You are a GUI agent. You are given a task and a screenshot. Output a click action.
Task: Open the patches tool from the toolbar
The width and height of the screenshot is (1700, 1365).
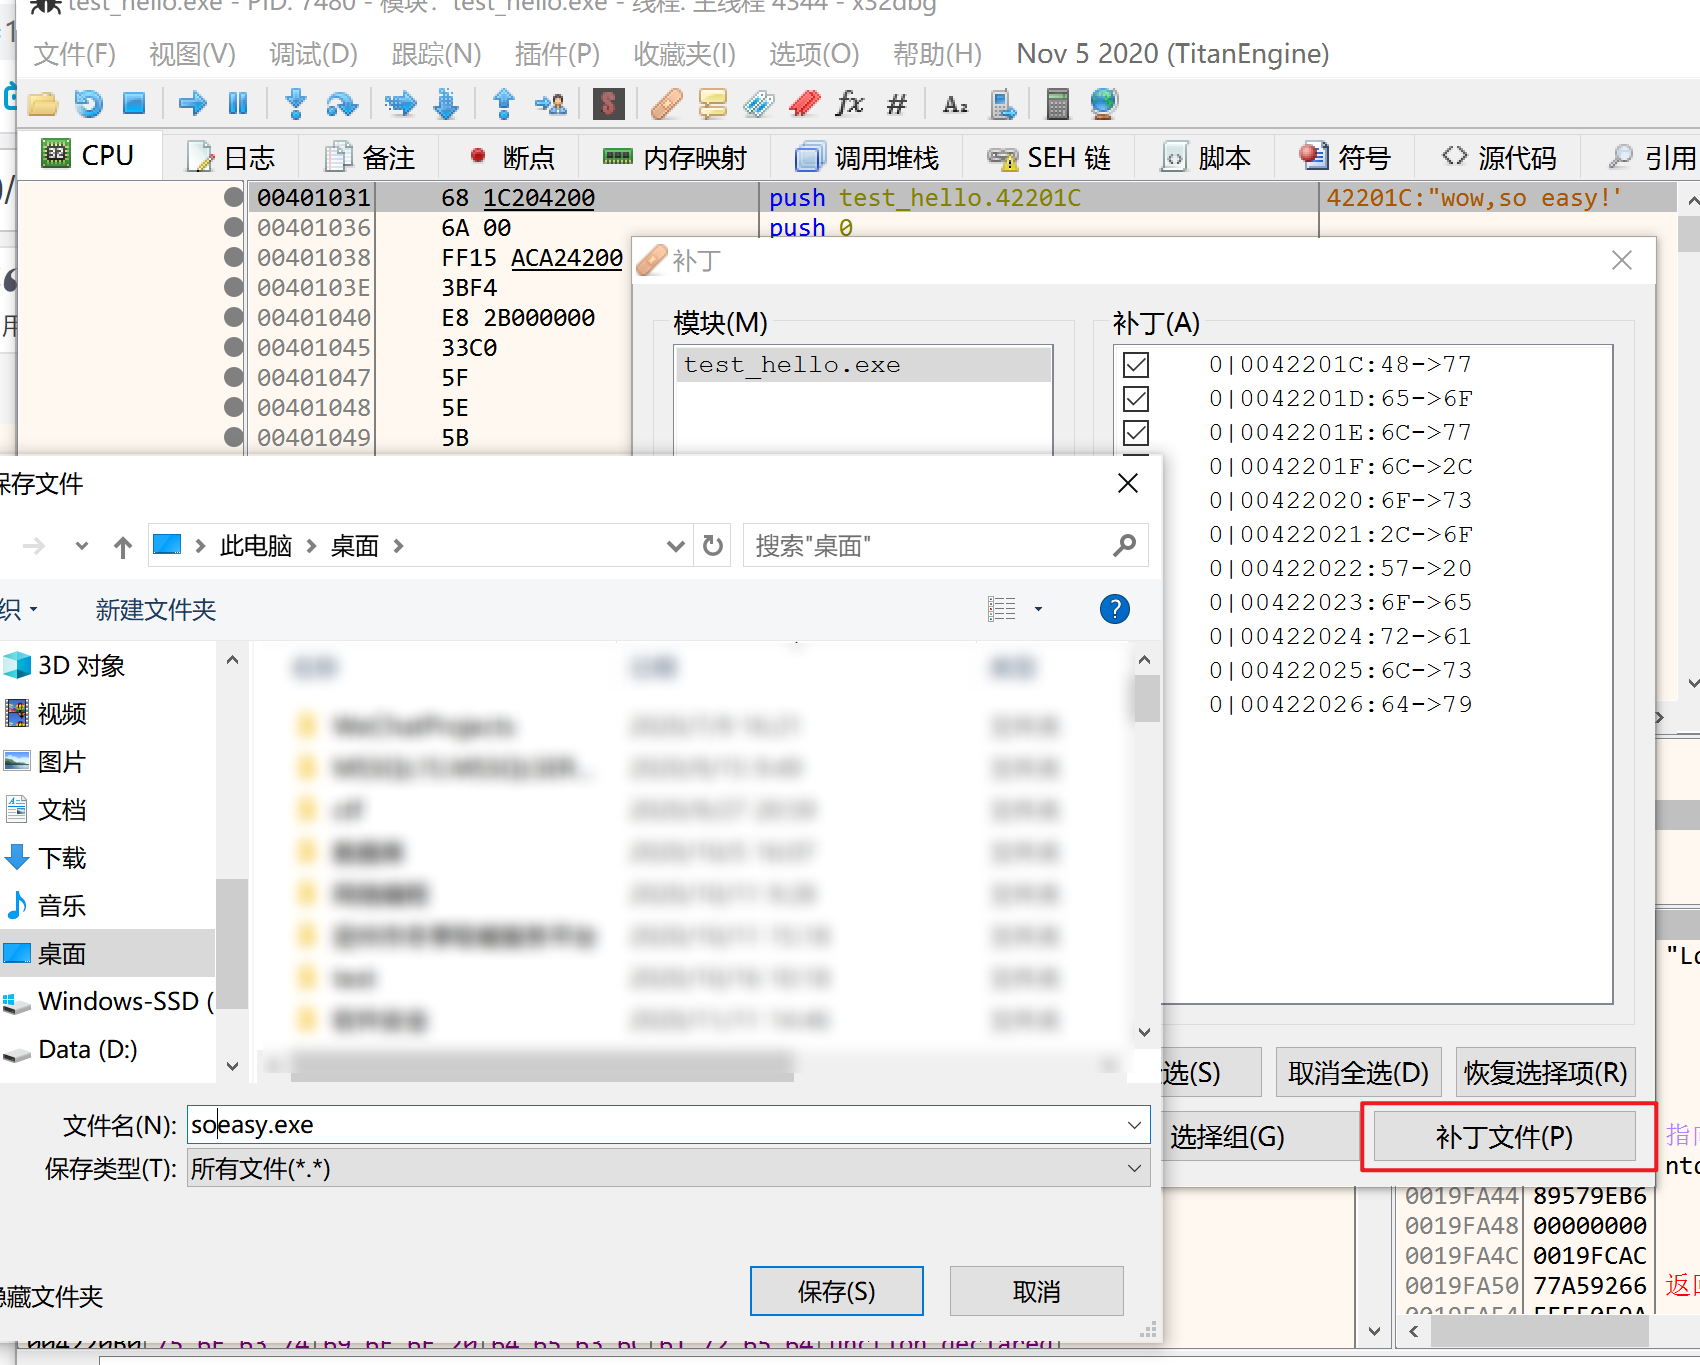tap(665, 103)
